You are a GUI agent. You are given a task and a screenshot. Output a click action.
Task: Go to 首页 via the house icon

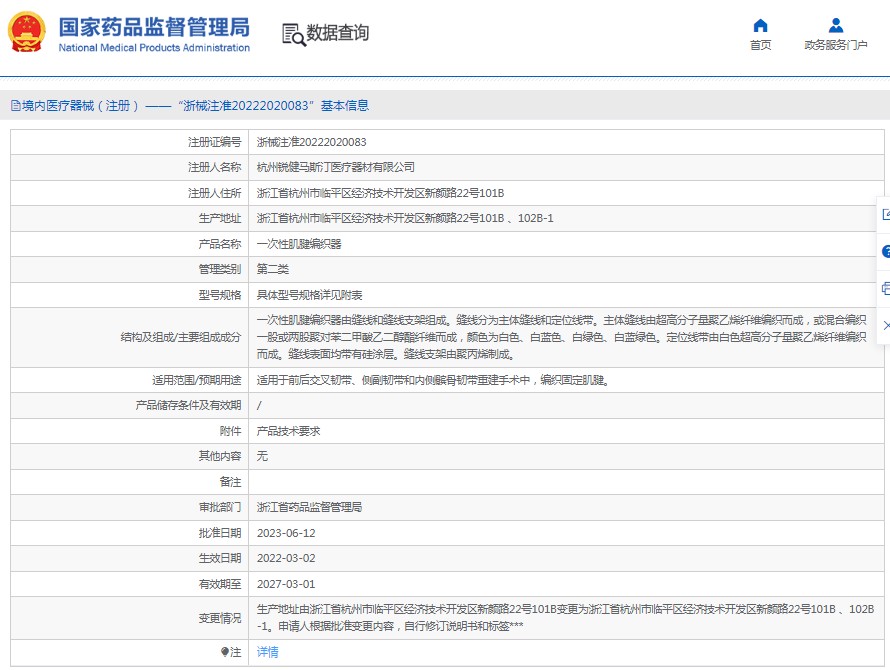pyautogui.click(x=760, y=26)
